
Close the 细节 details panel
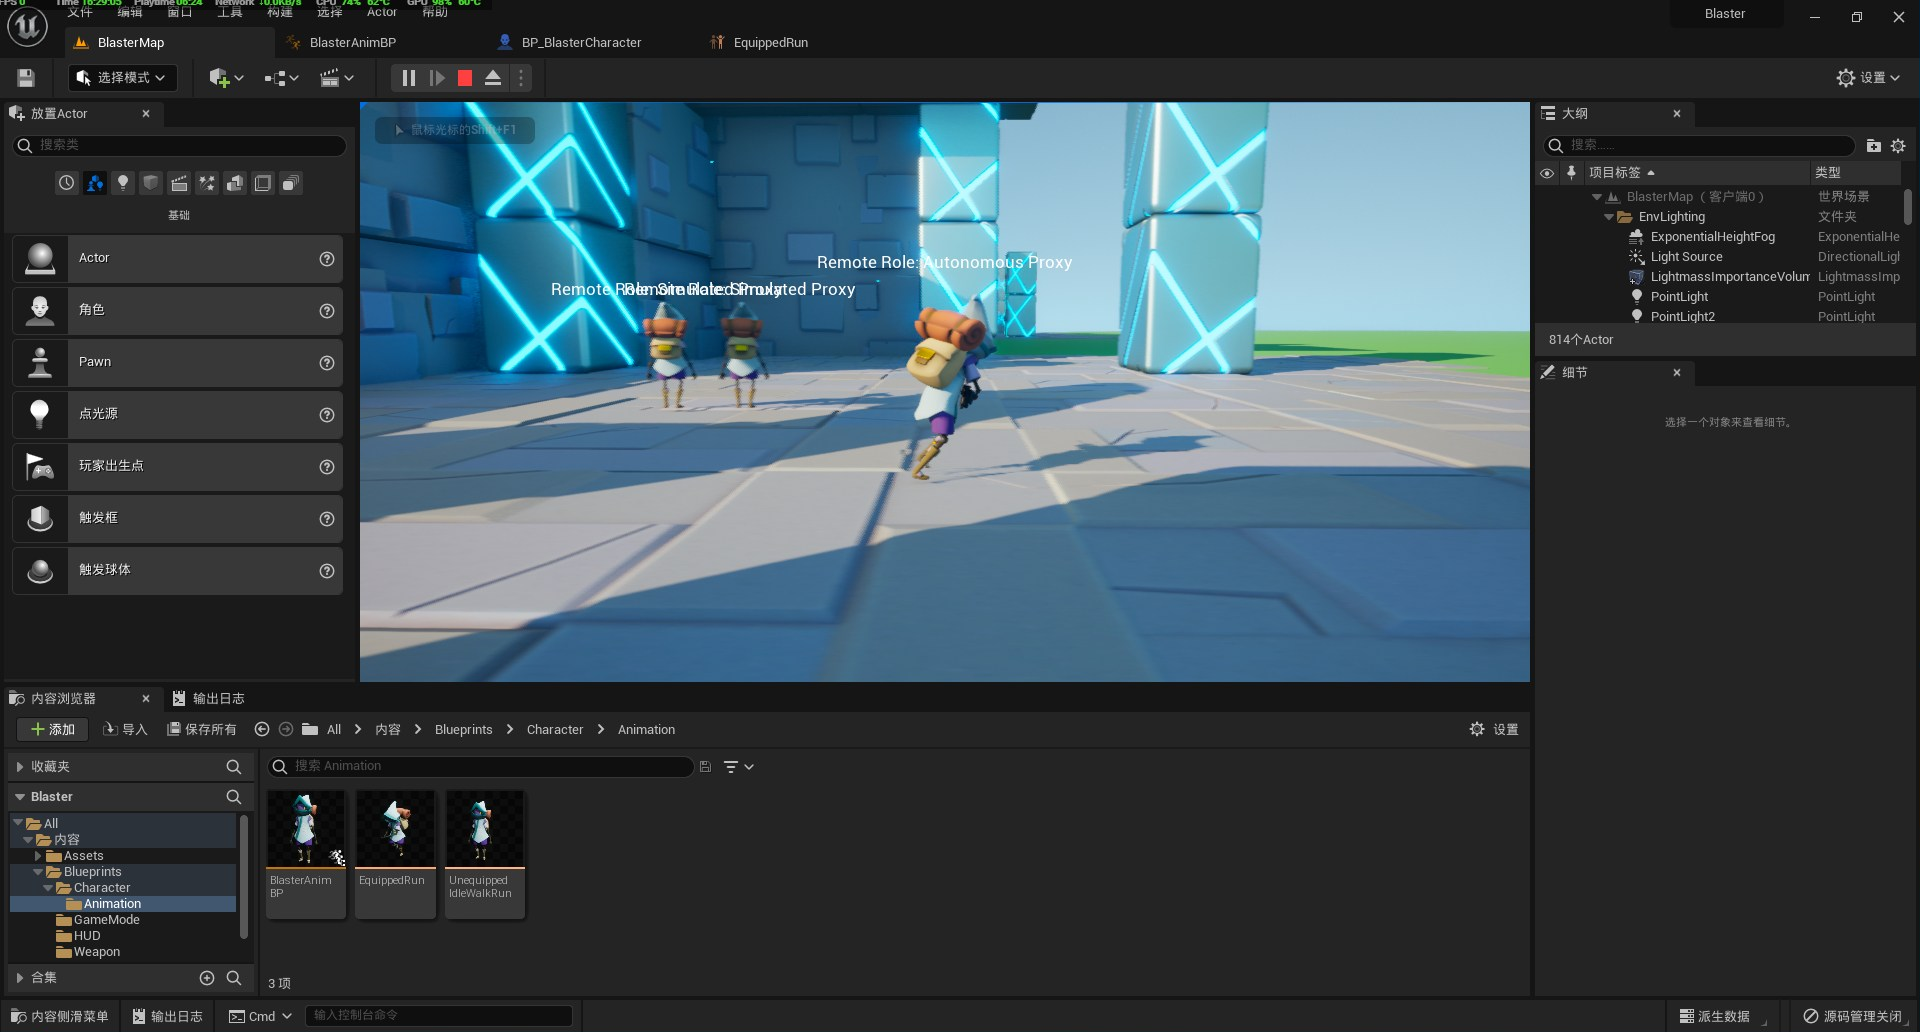(x=1677, y=373)
